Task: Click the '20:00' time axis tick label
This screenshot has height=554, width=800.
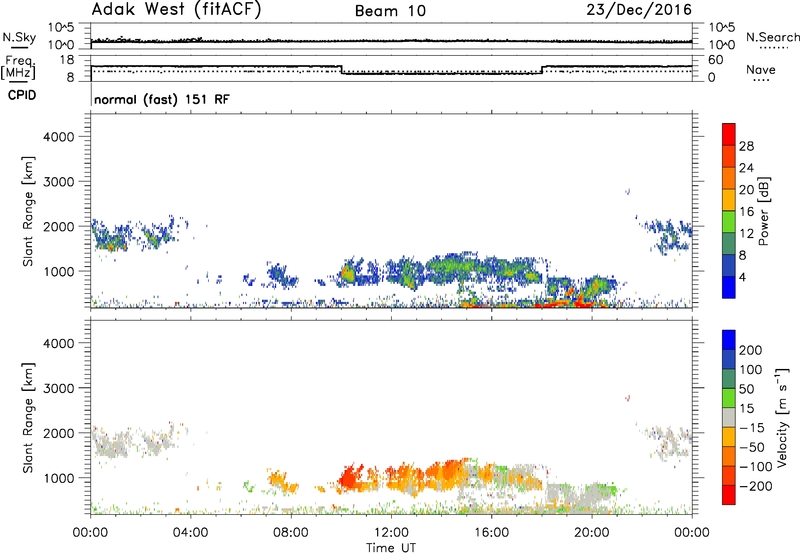Action: [x=592, y=533]
